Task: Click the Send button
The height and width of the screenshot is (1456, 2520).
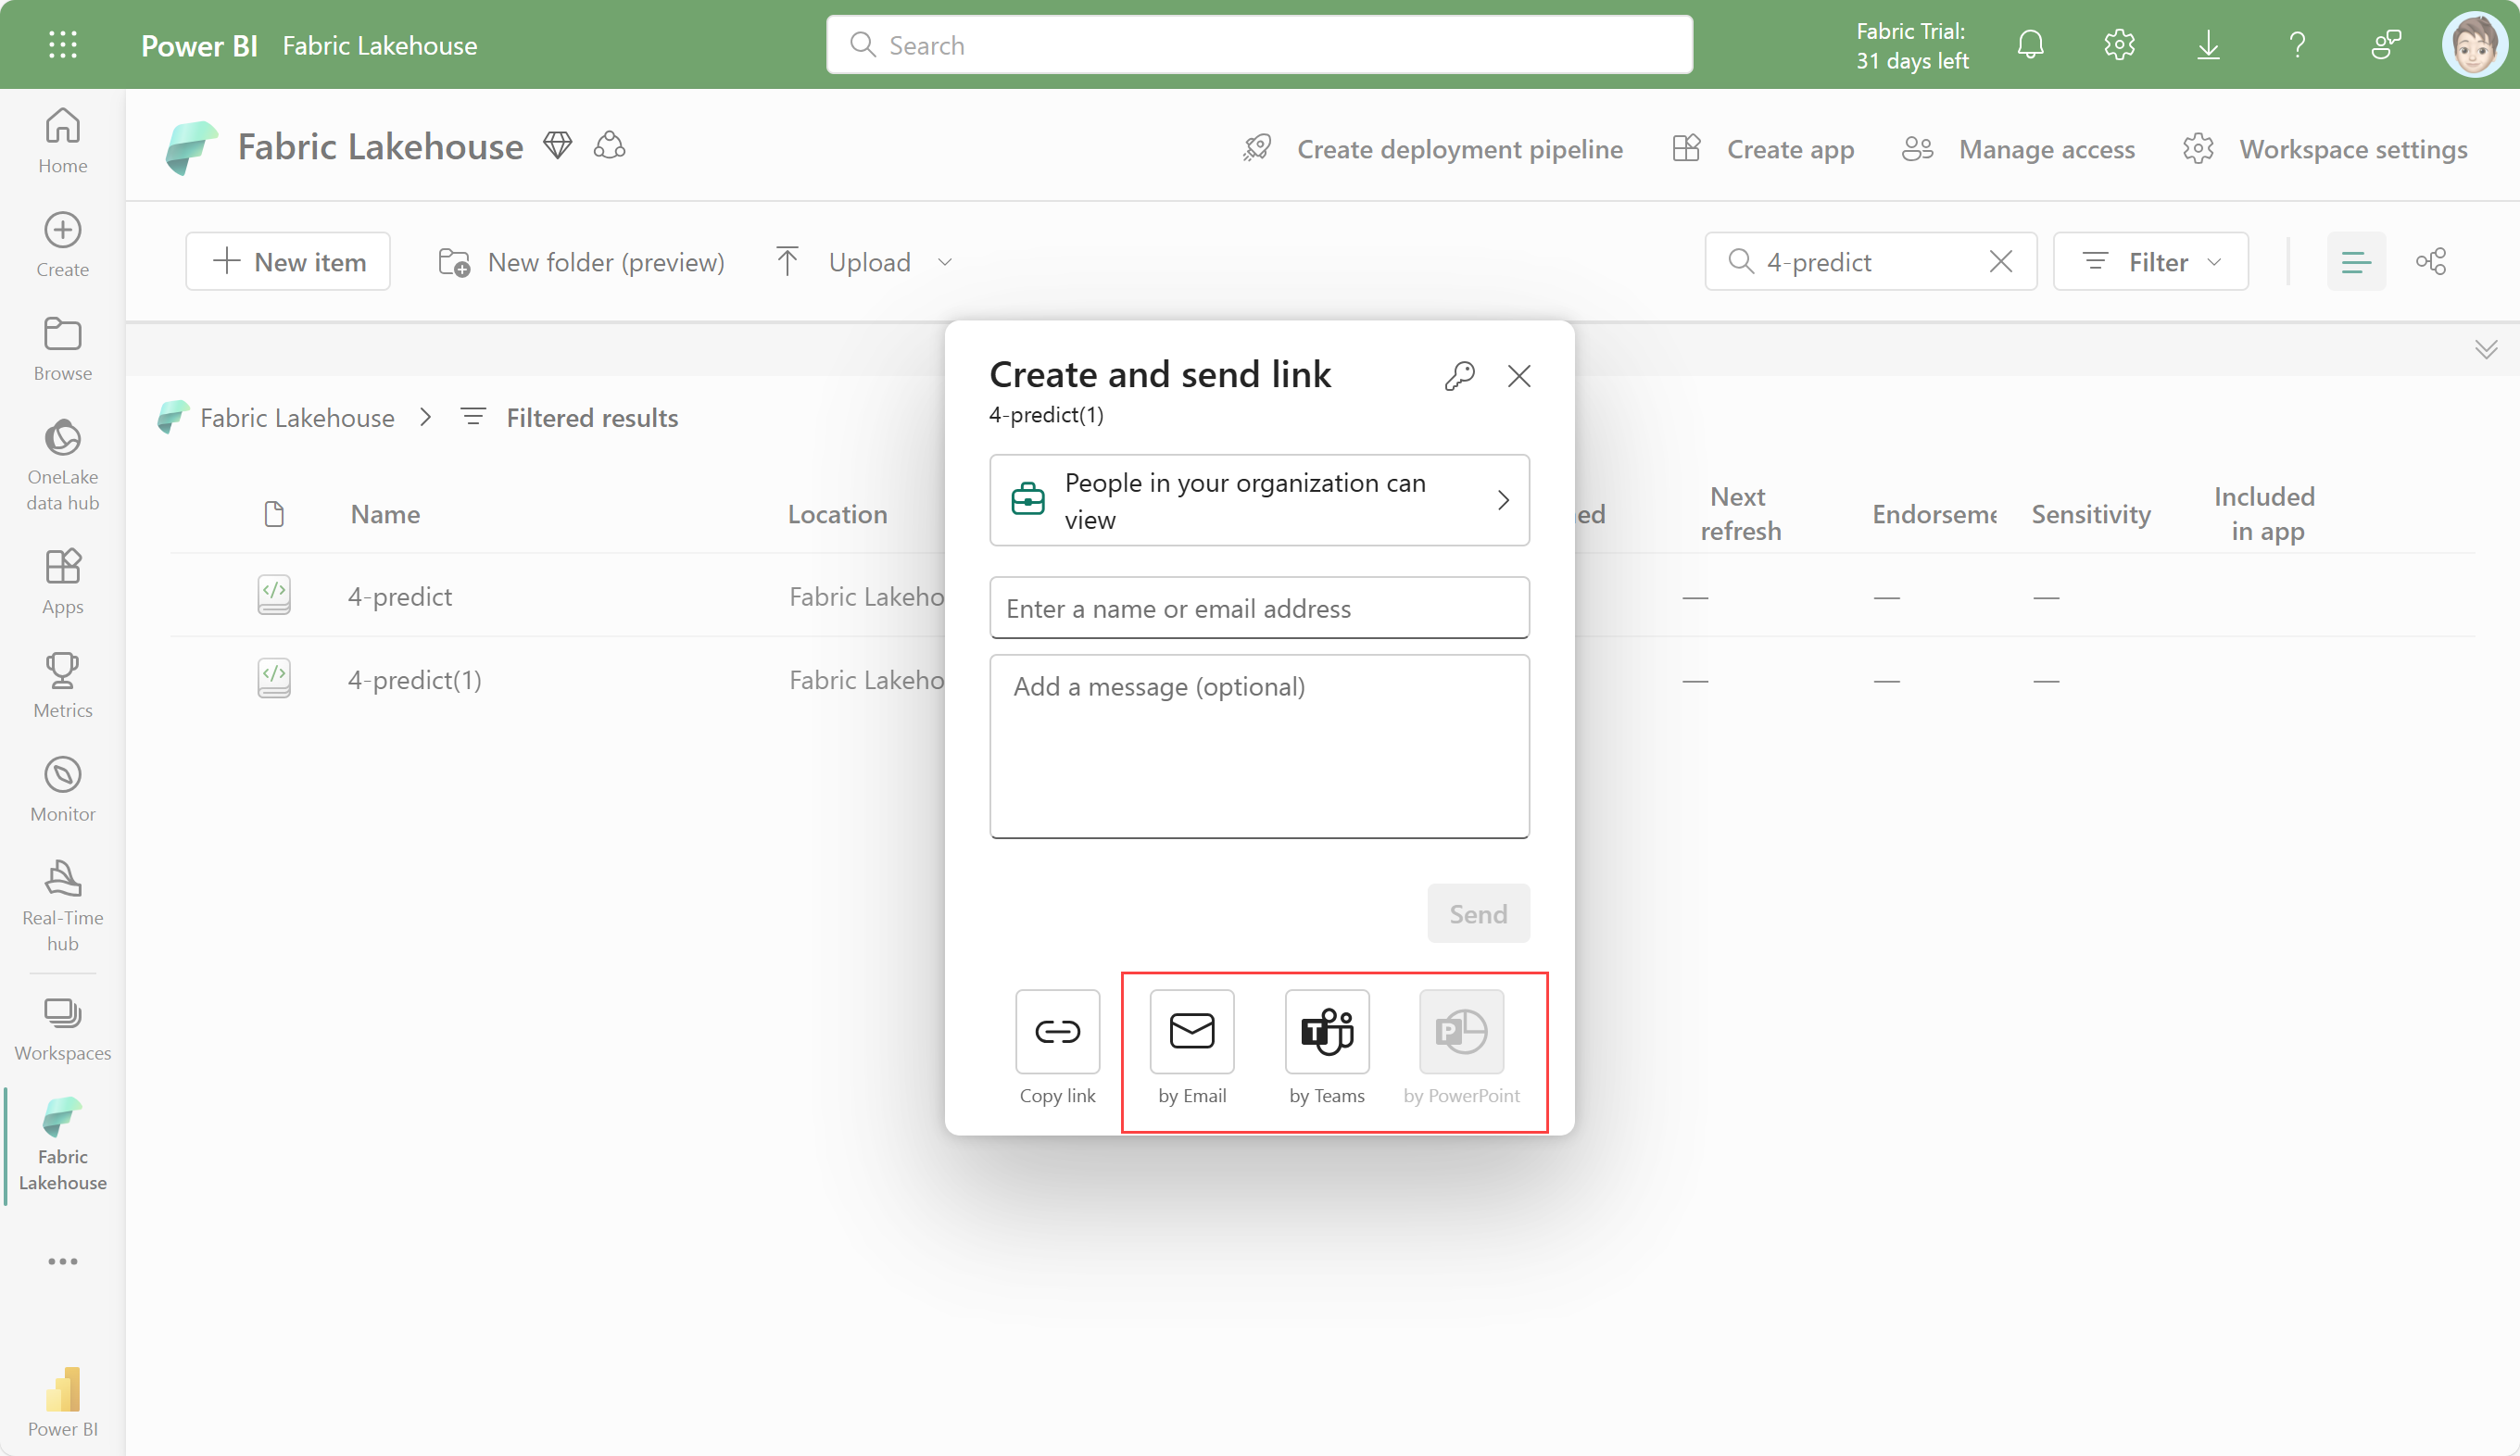Action: click(x=1478, y=914)
